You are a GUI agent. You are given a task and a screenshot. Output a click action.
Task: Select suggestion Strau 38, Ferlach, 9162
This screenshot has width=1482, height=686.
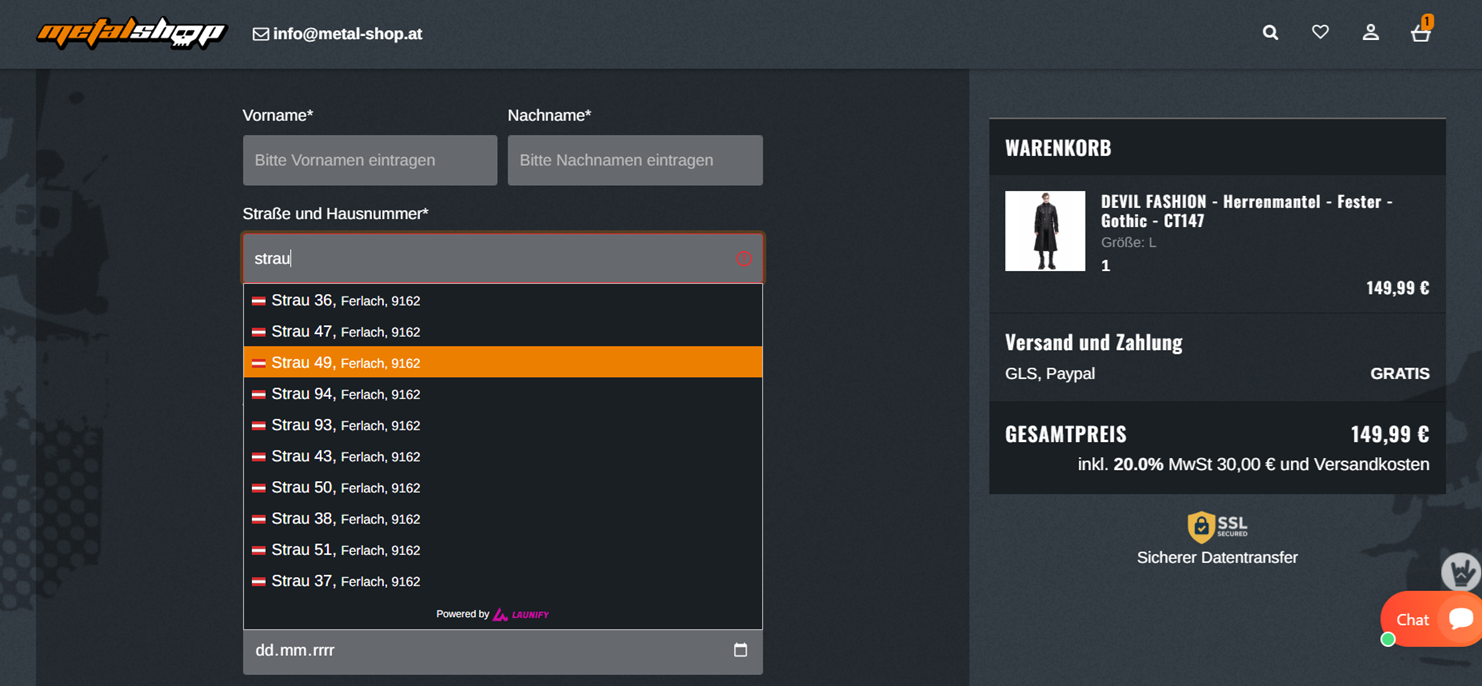503,518
